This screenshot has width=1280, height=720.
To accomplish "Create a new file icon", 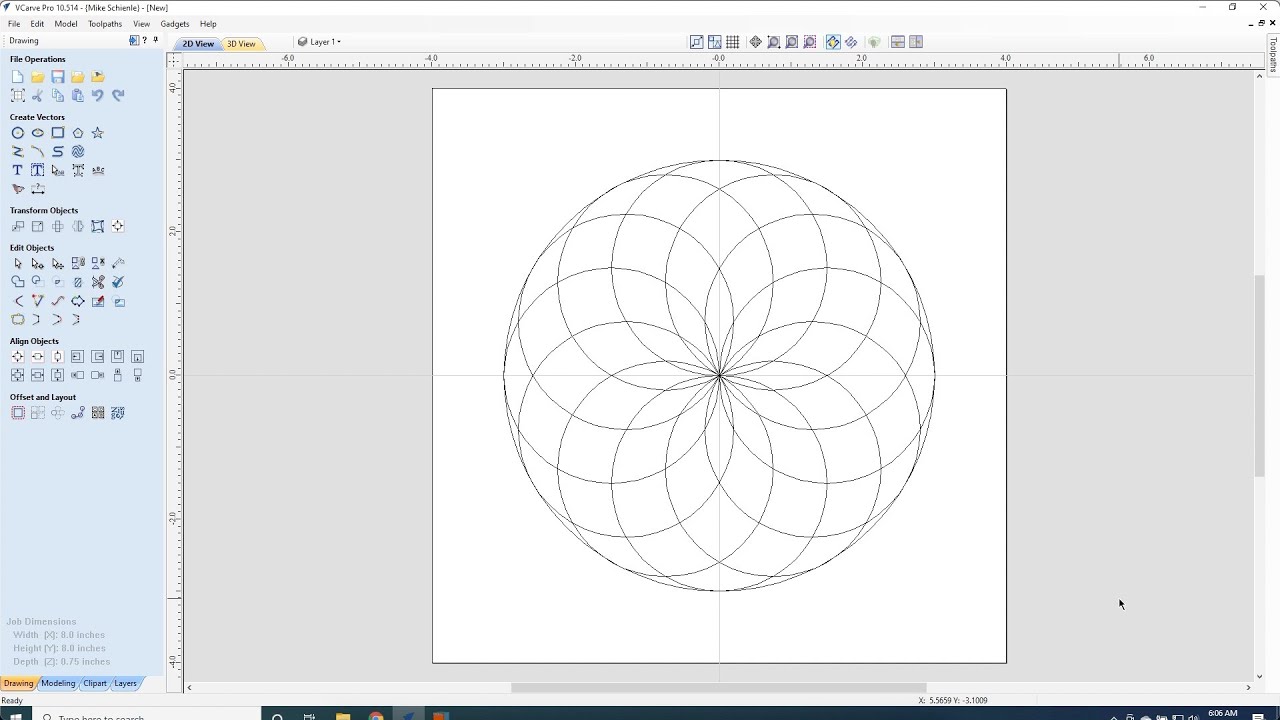I will coord(17,77).
